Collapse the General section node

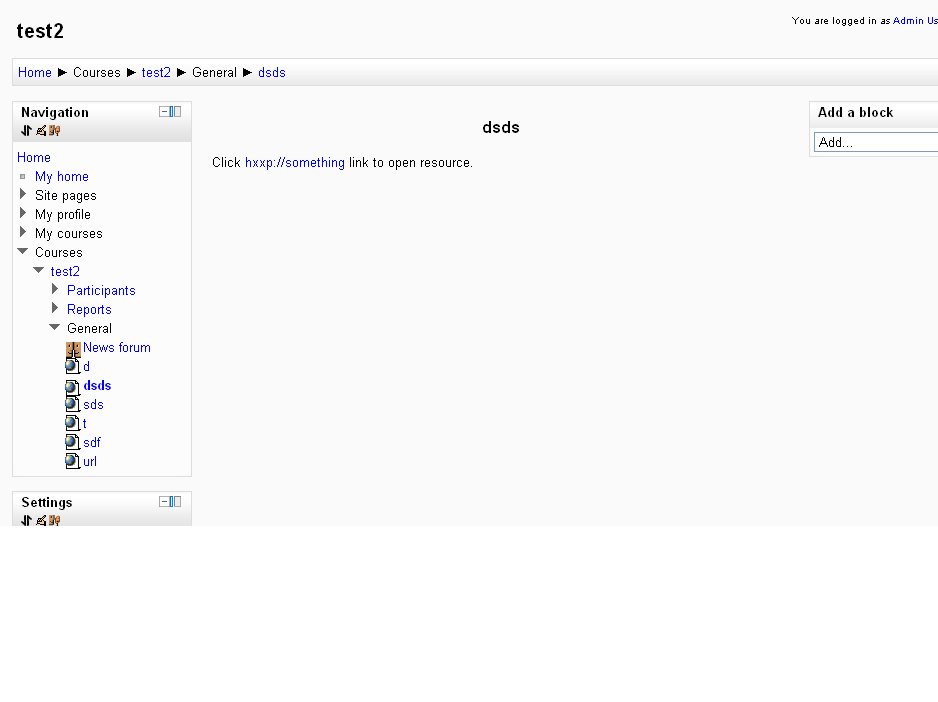(54, 327)
